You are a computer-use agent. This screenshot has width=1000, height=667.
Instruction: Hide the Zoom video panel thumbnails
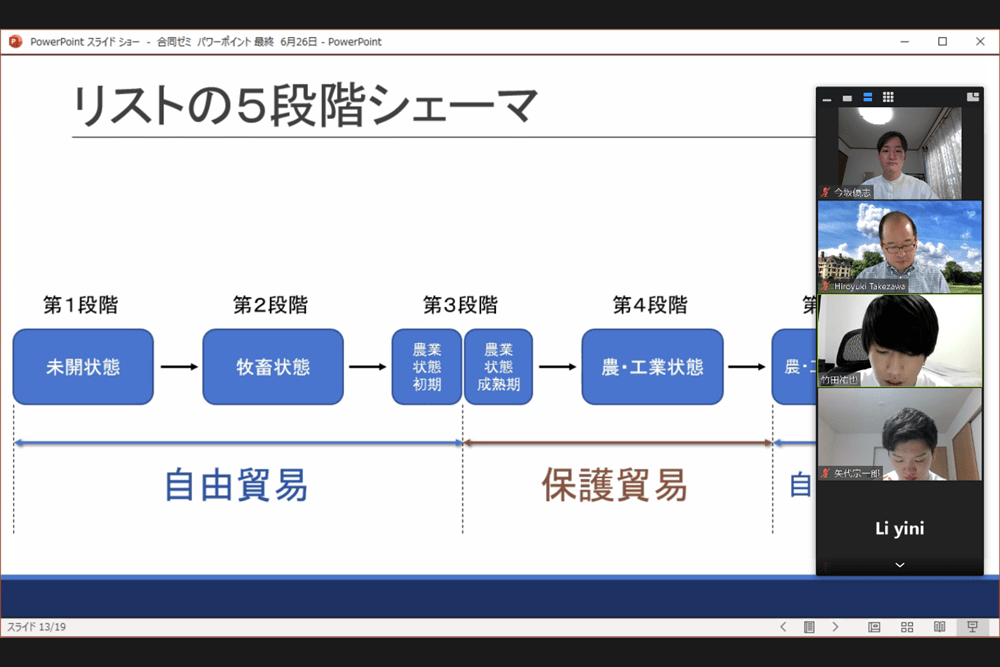(827, 98)
